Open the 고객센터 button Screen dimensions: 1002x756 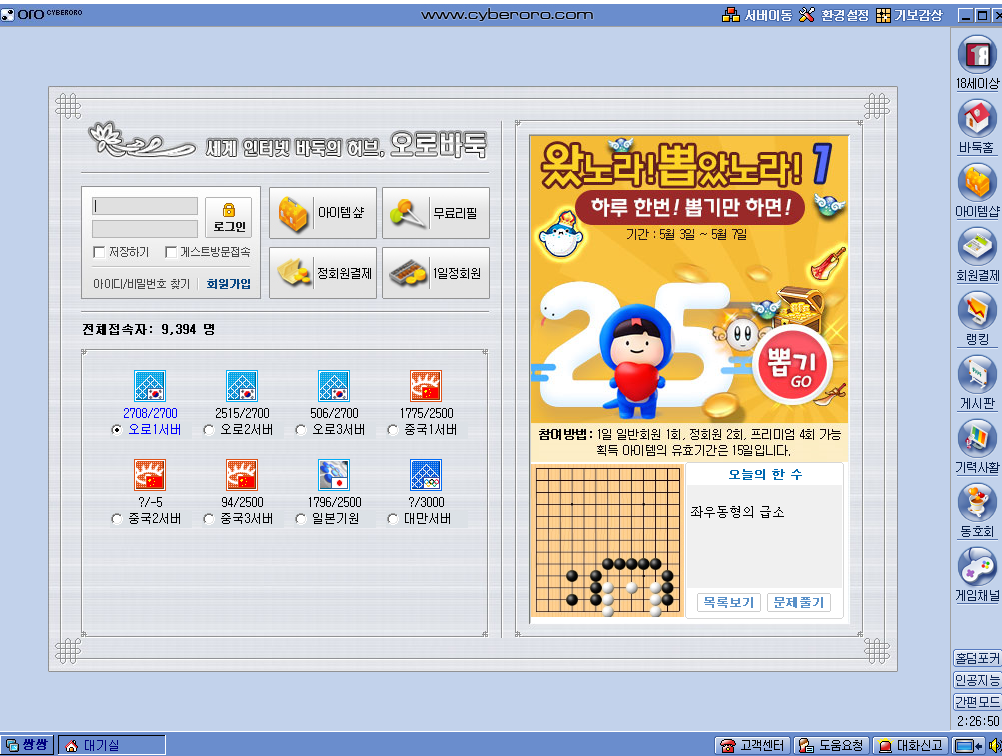click(x=752, y=745)
